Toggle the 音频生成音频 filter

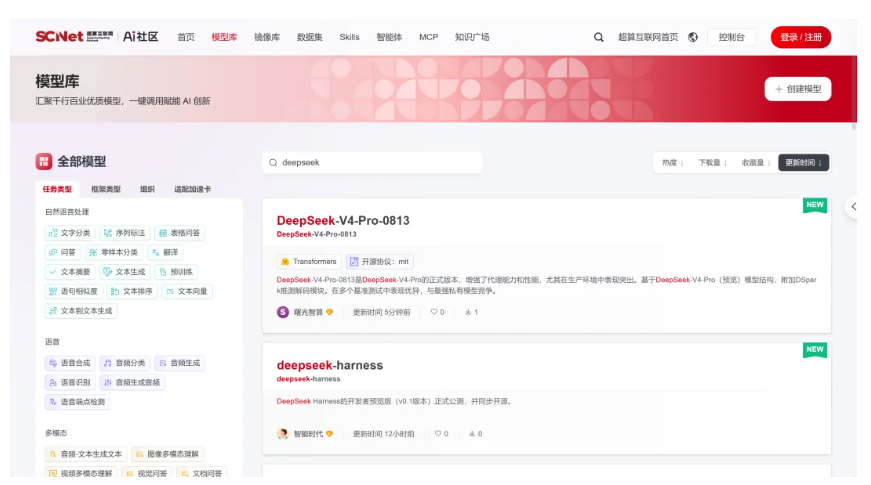click(132, 382)
